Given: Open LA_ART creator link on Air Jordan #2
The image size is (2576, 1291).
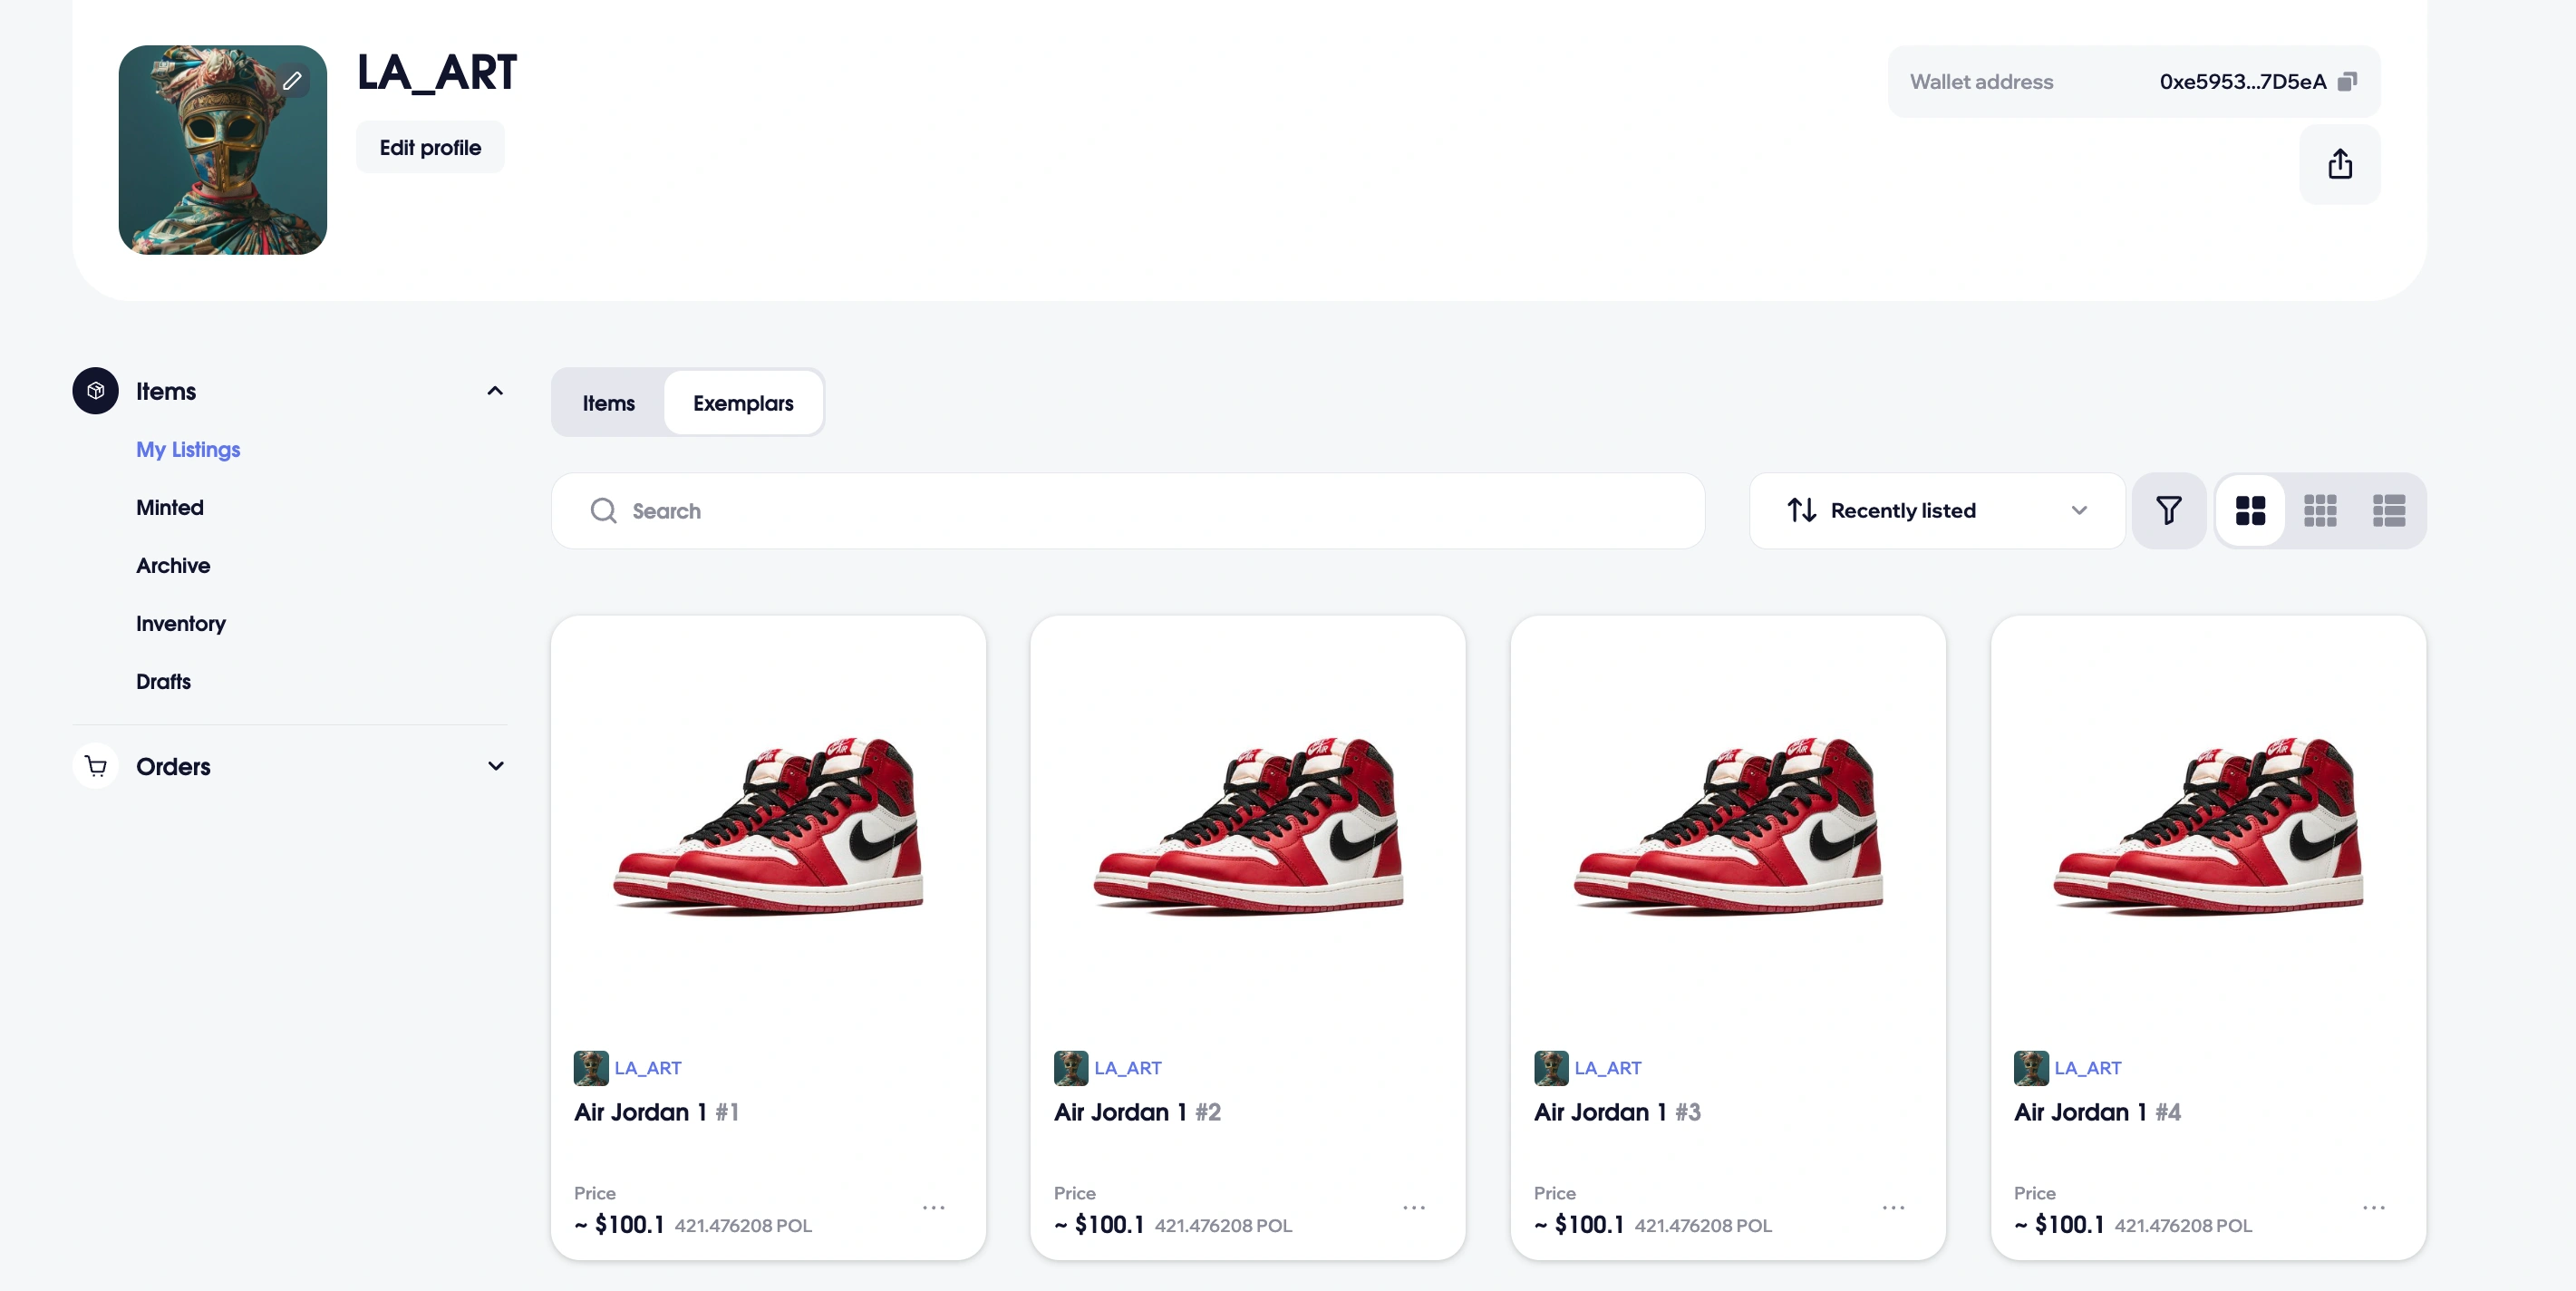Looking at the screenshot, I should tap(1127, 1068).
